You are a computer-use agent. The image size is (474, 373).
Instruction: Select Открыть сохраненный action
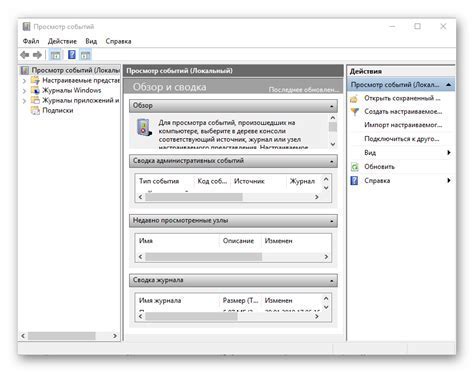coord(402,98)
